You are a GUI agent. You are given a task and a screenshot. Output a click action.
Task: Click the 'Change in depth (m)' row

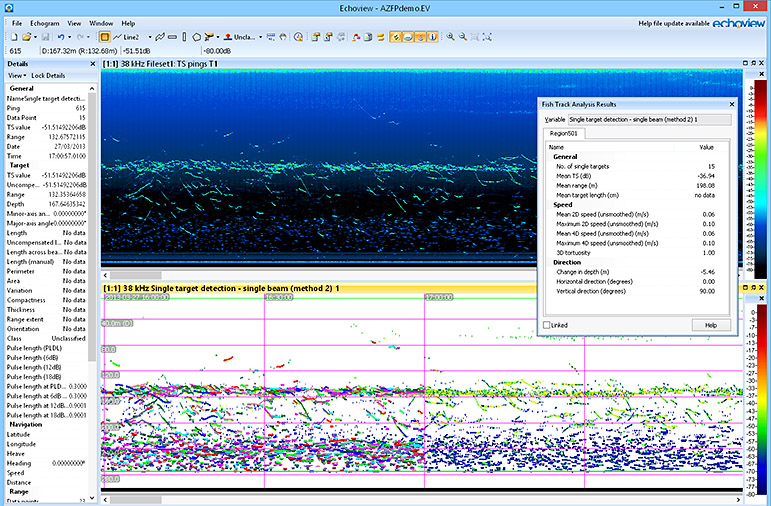click(x=635, y=272)
